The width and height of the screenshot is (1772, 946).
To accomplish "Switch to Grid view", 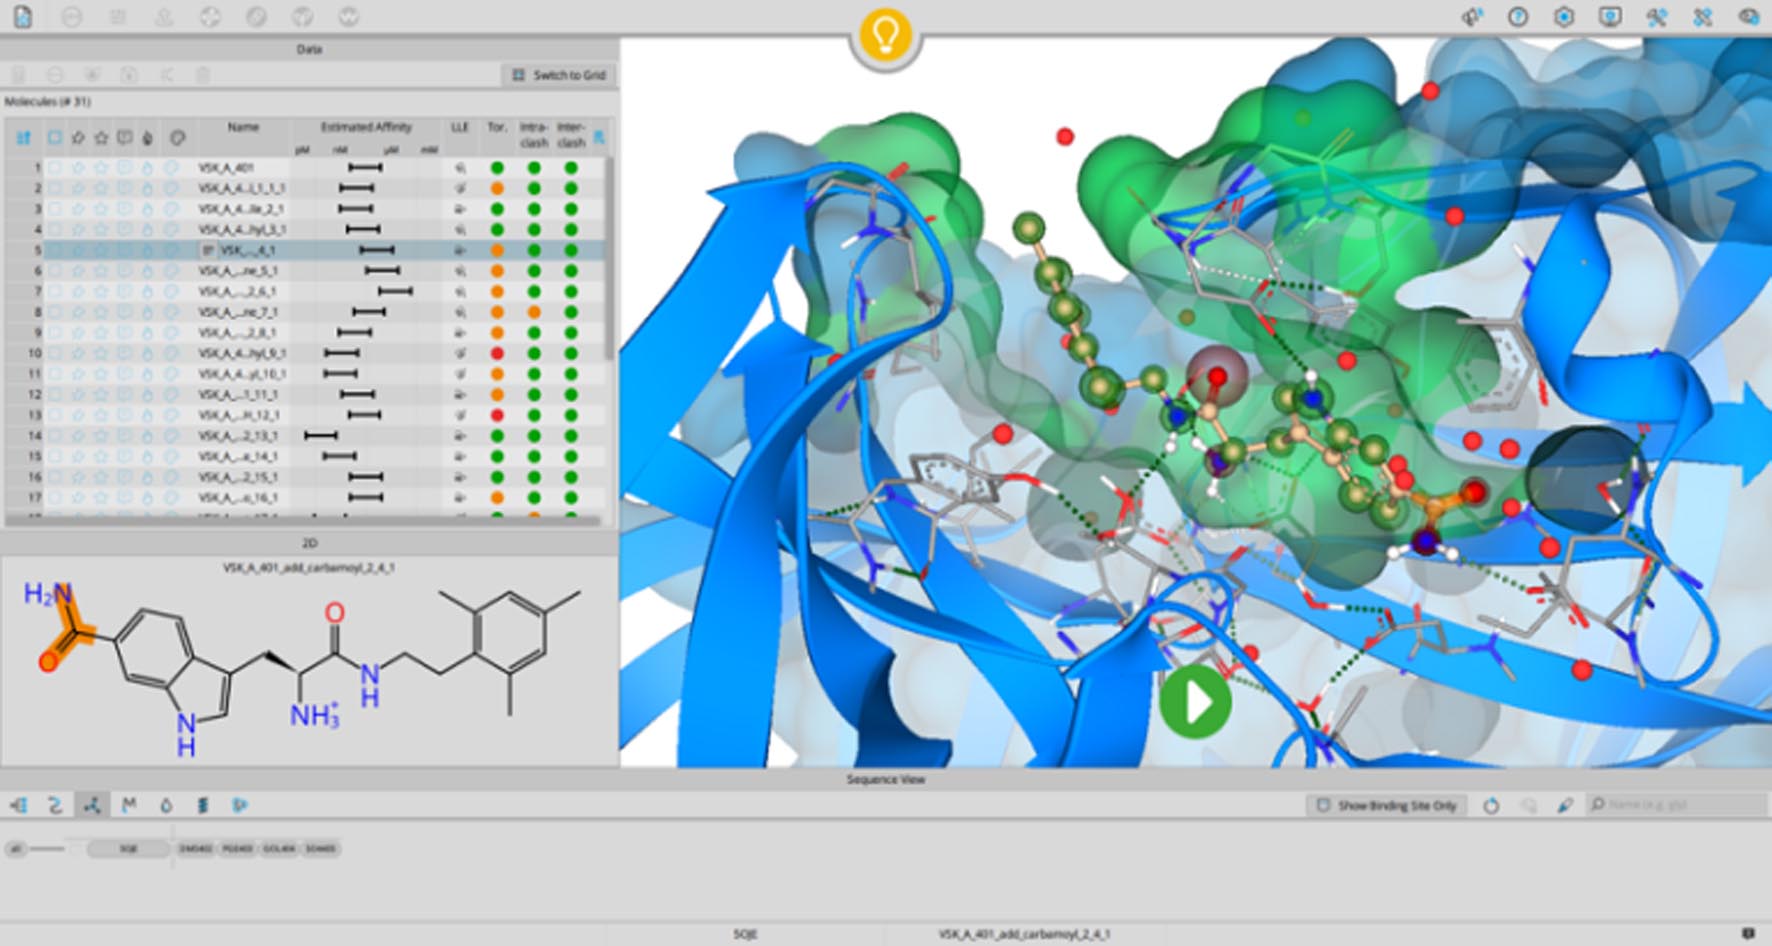I will [559, 75].
